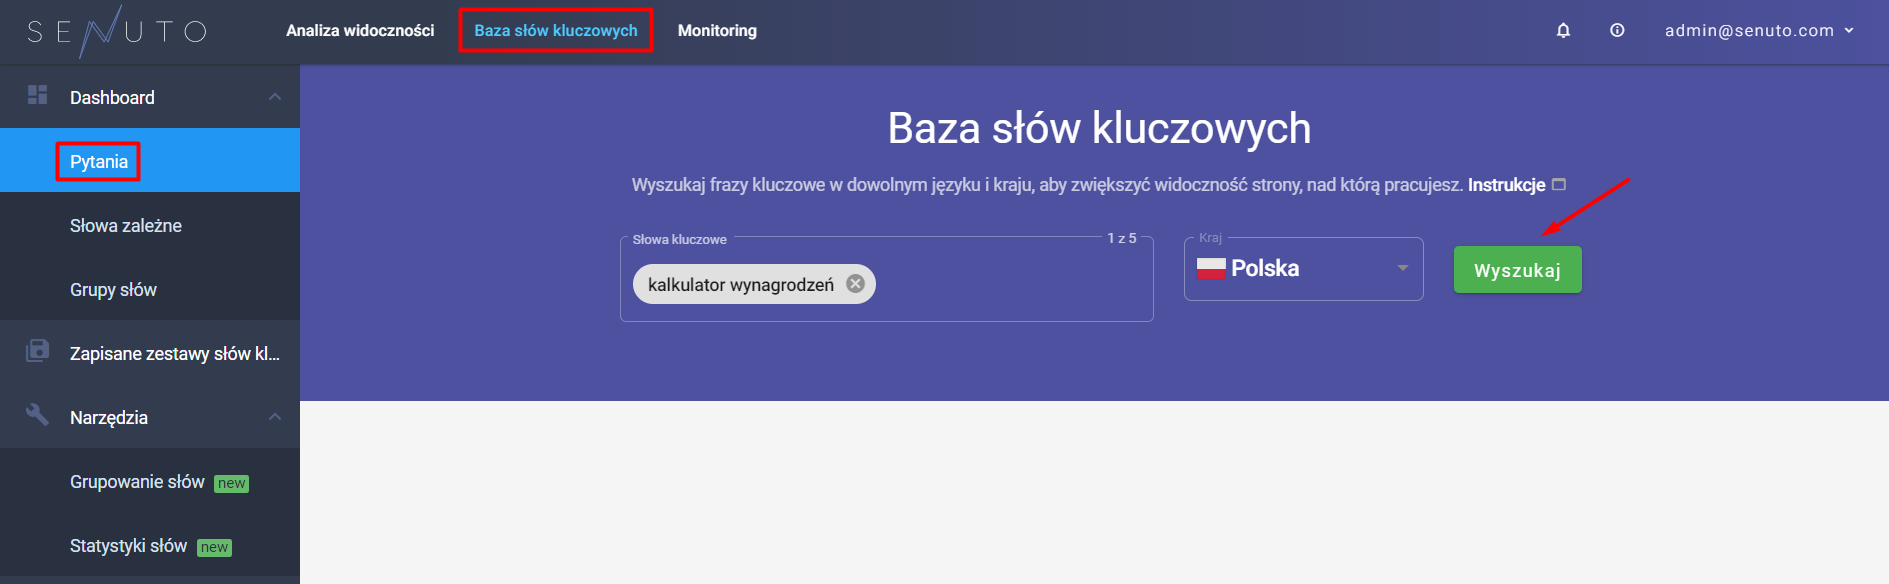This screenshot has height=584, width=1889.
Task: Open Słowa zależne in the sidebar
Action: [150, 226]
